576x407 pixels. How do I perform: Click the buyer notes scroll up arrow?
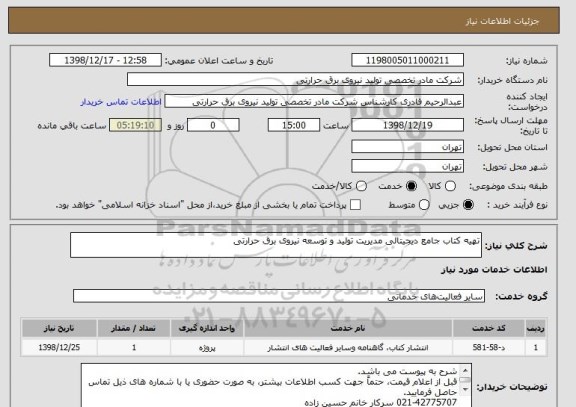pos(465,370)
